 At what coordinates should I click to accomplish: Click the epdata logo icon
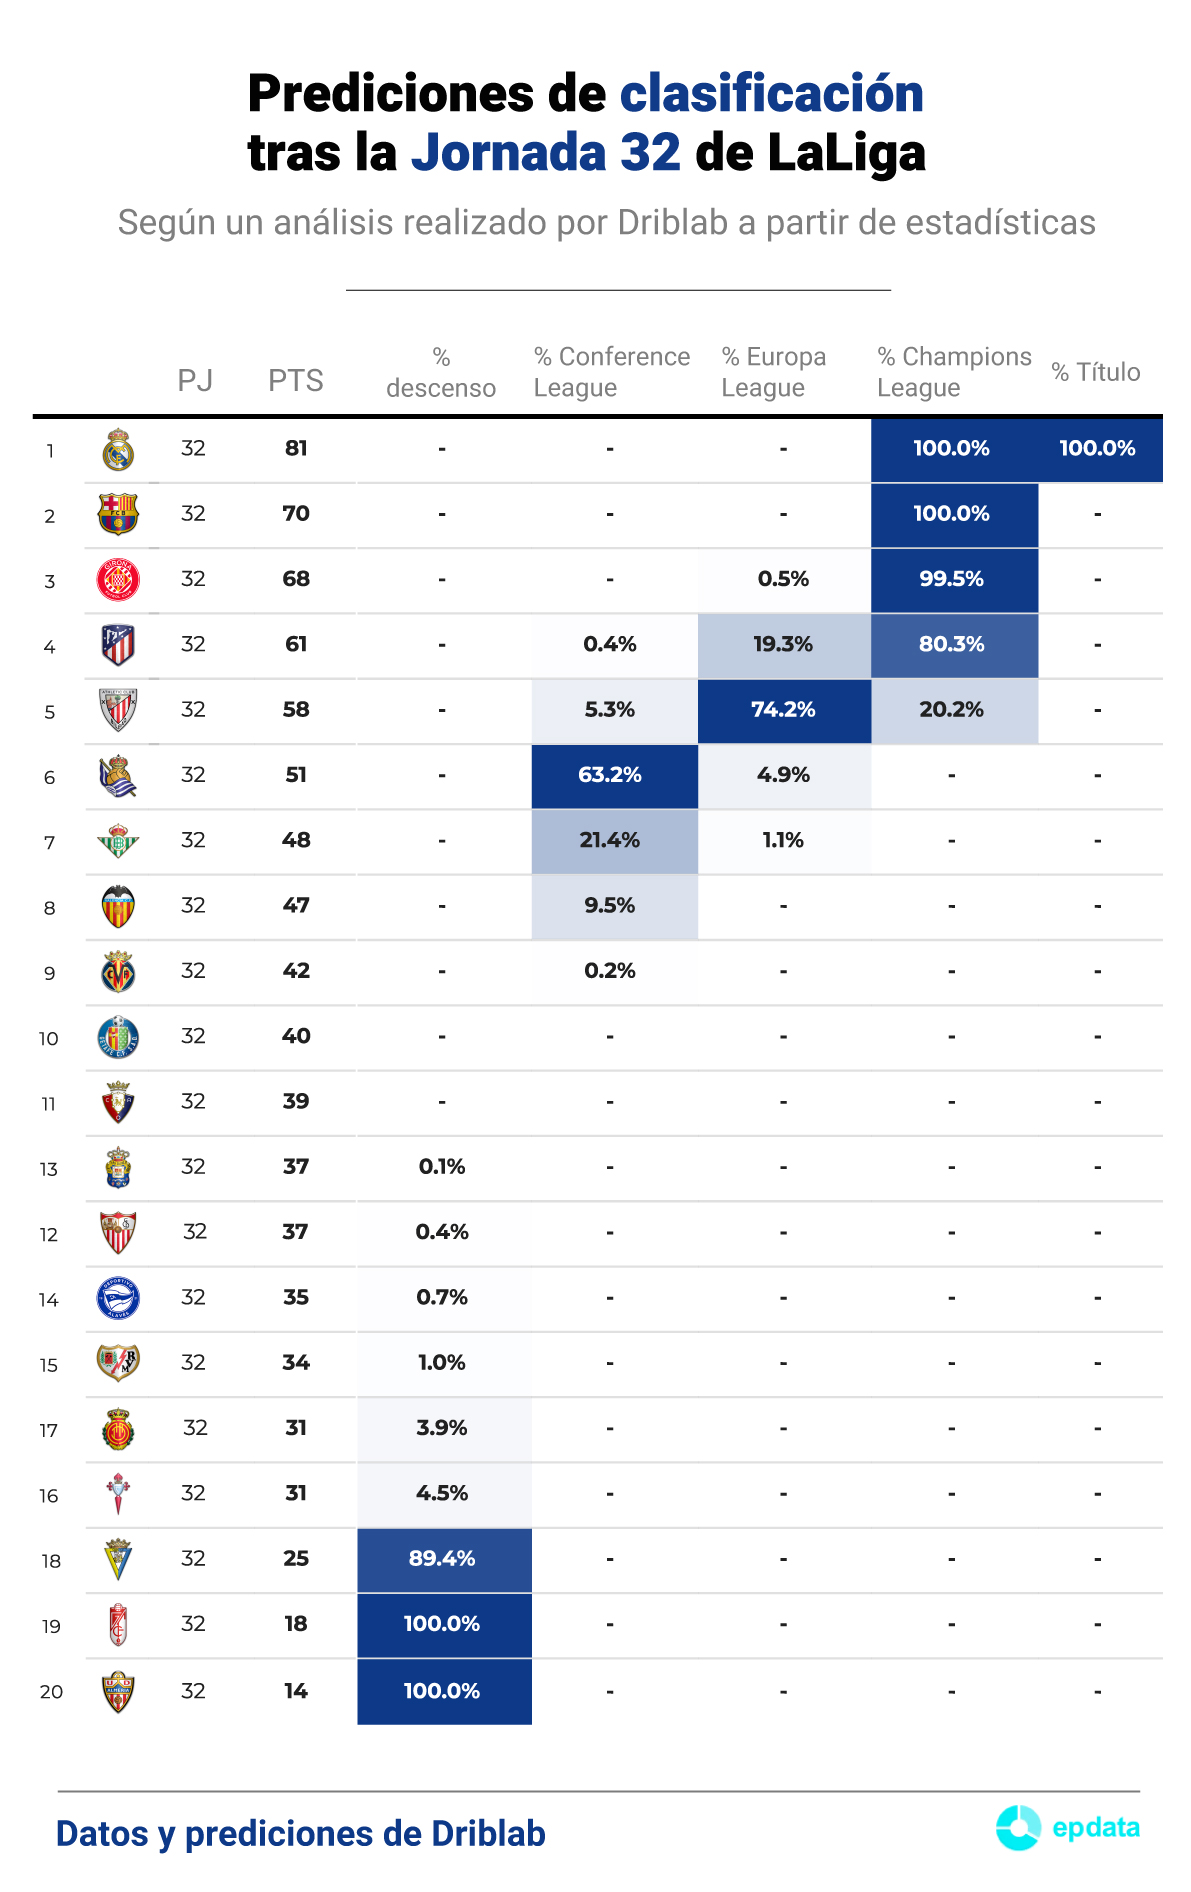[1018, 1828]
